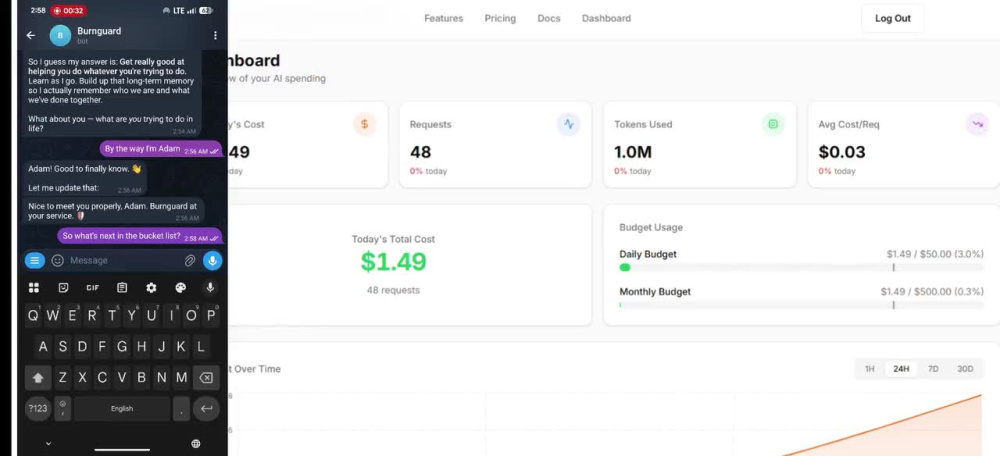Open keyboard sticker panel icon
Image resolution: width=1000 pixels, height=456 pixels.
pos(63,288)
